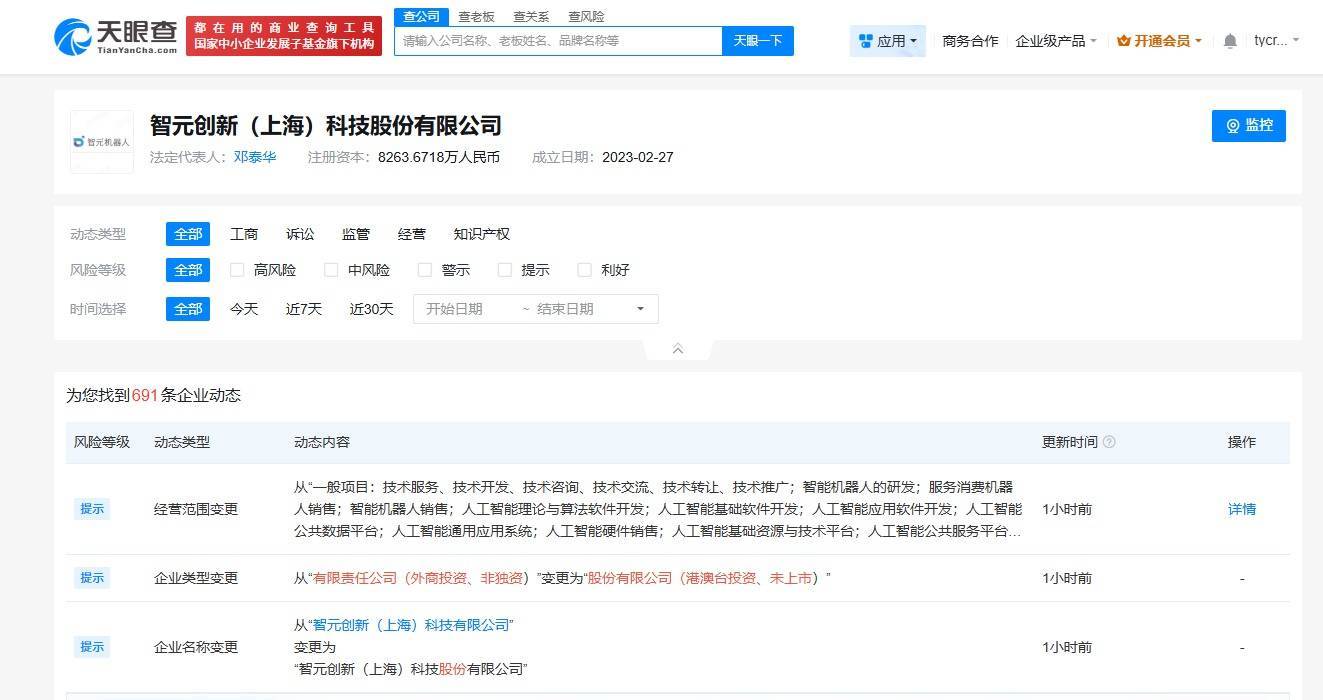Screen dimensions: 1323x700
Task: Open the notification bell
Action: [1229, 40]
